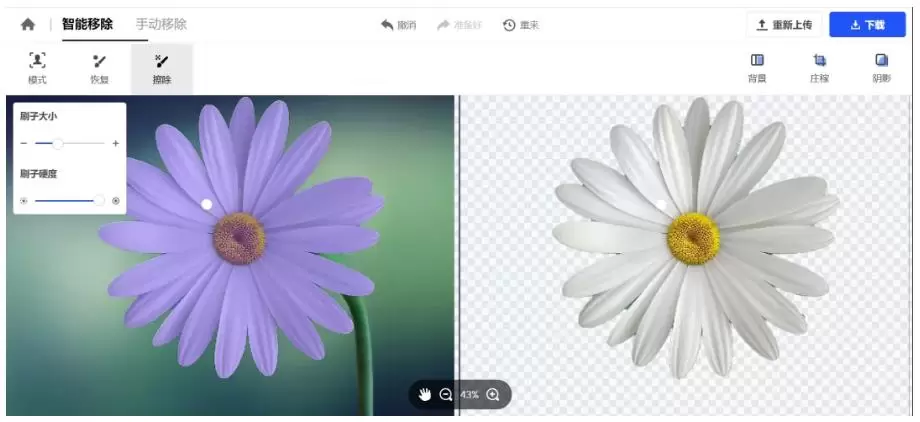Click the 刷子硬度 slider track
The width and height of the screenshot is (920, 422).
tap(69, 201)
